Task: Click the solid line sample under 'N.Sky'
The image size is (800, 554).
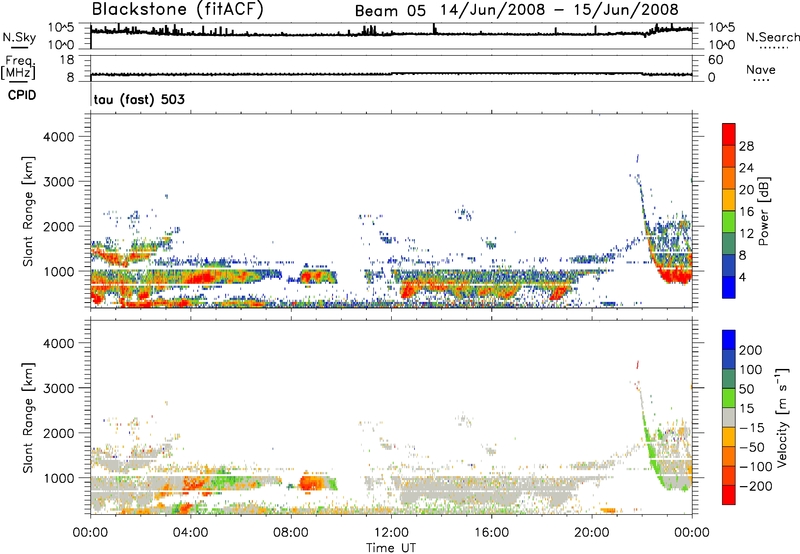Action: [19, 47]
